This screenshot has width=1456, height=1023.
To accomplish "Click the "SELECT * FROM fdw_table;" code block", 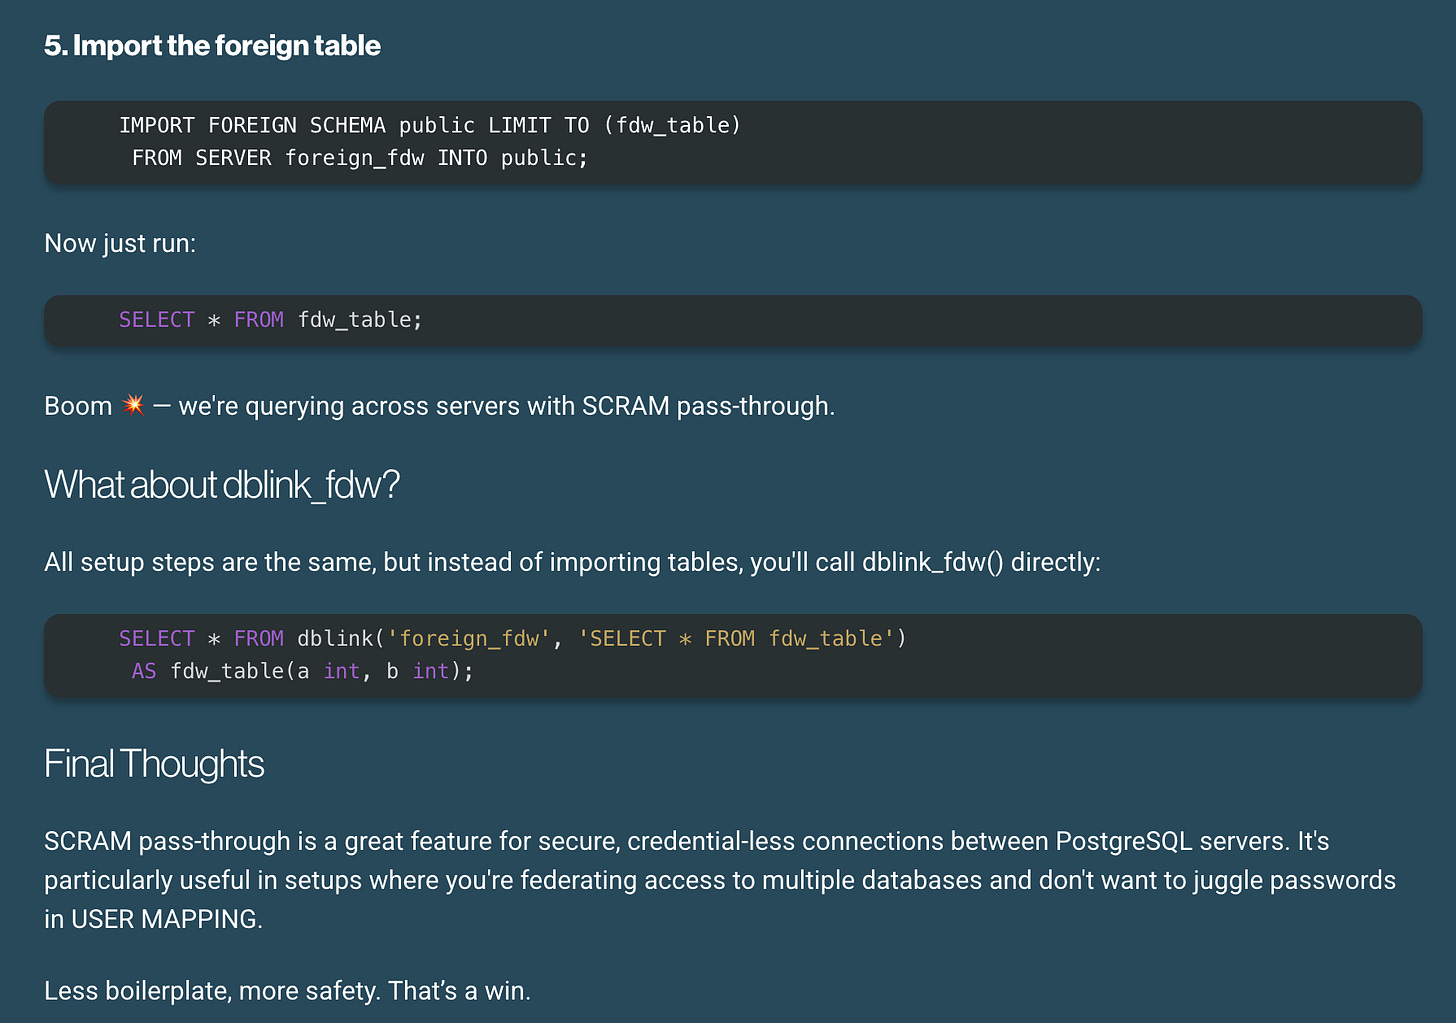I will pos(733,320).
